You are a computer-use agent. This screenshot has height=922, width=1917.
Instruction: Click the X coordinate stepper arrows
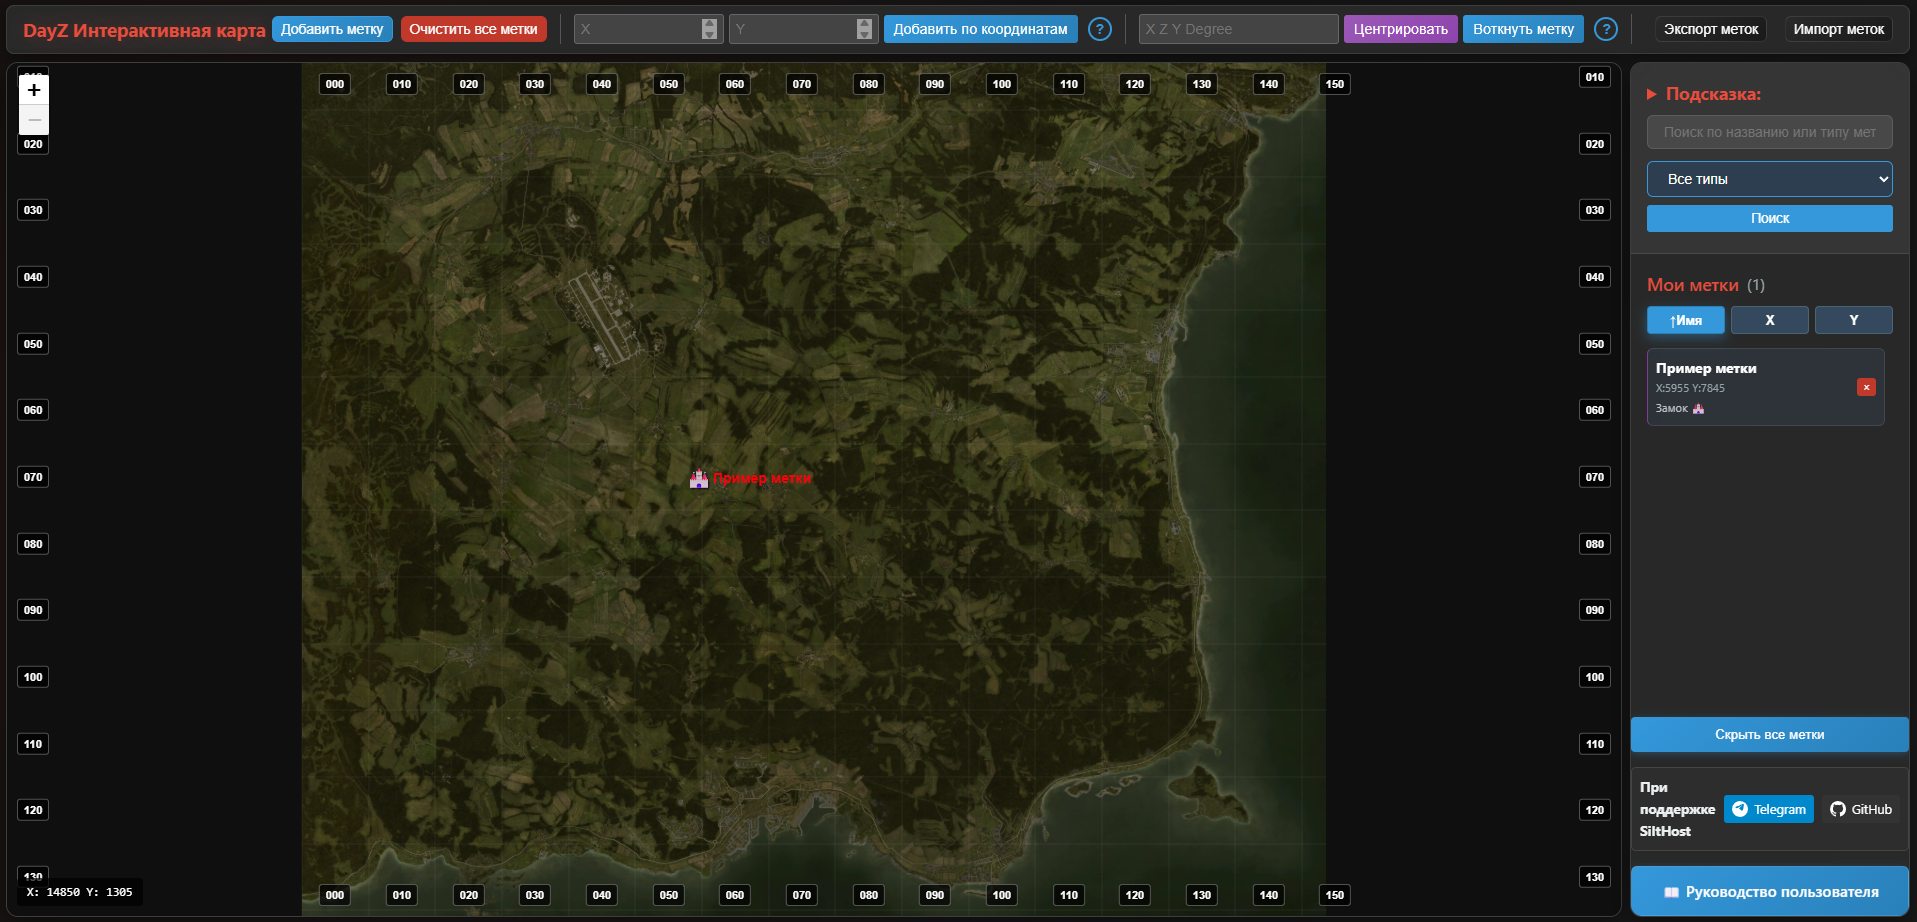(x=709, y=29)
